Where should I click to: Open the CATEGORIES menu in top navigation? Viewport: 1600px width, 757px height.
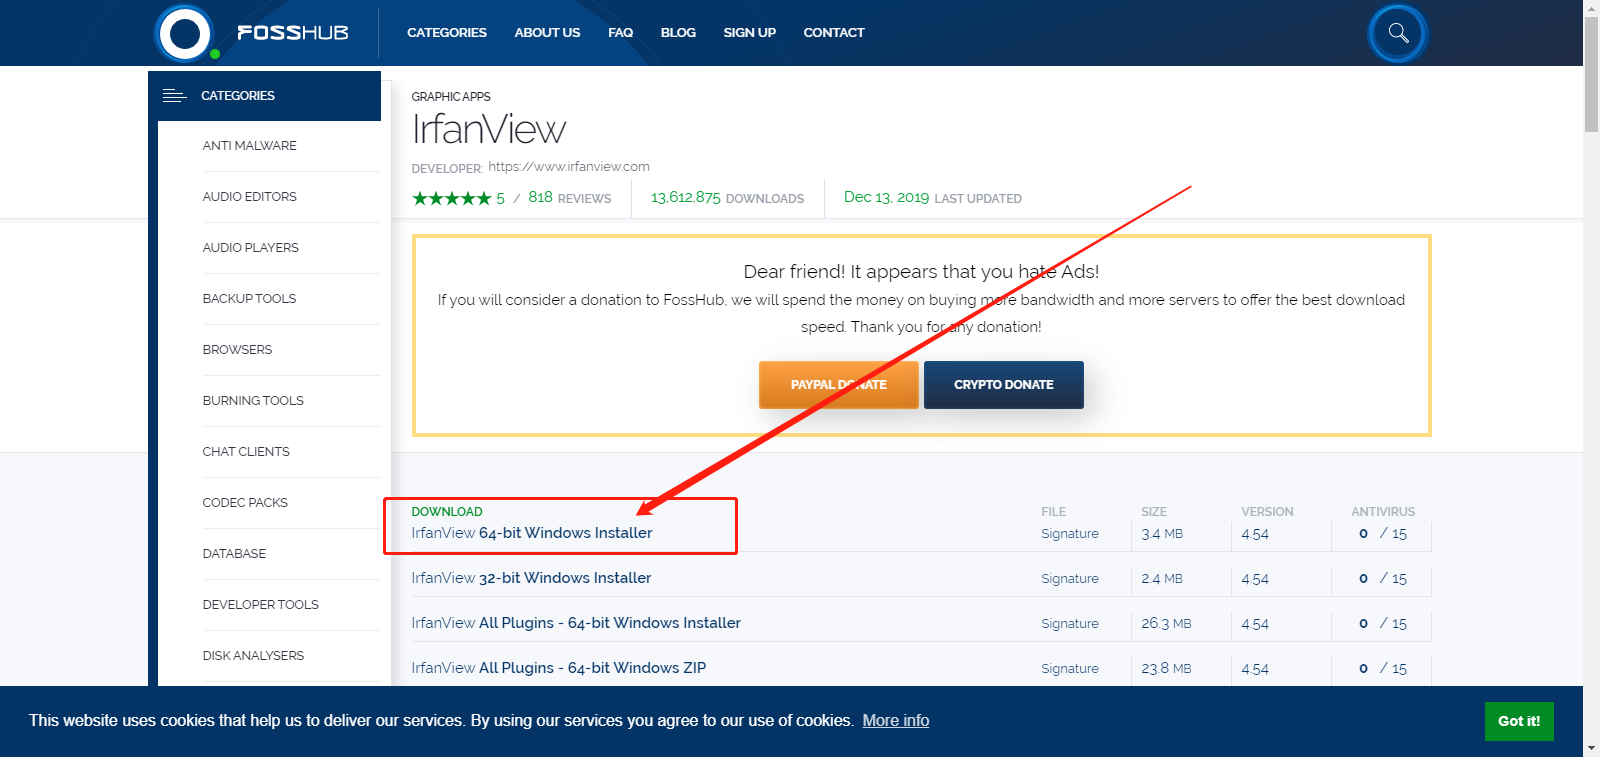pyautogui.click(x=447, y=33)
